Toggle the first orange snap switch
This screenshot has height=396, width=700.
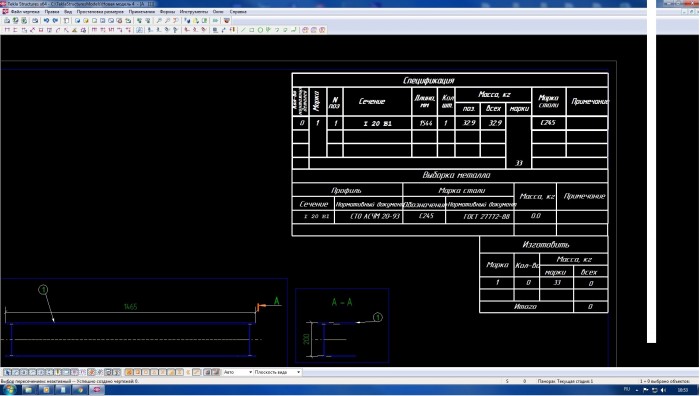click(129, 372)
